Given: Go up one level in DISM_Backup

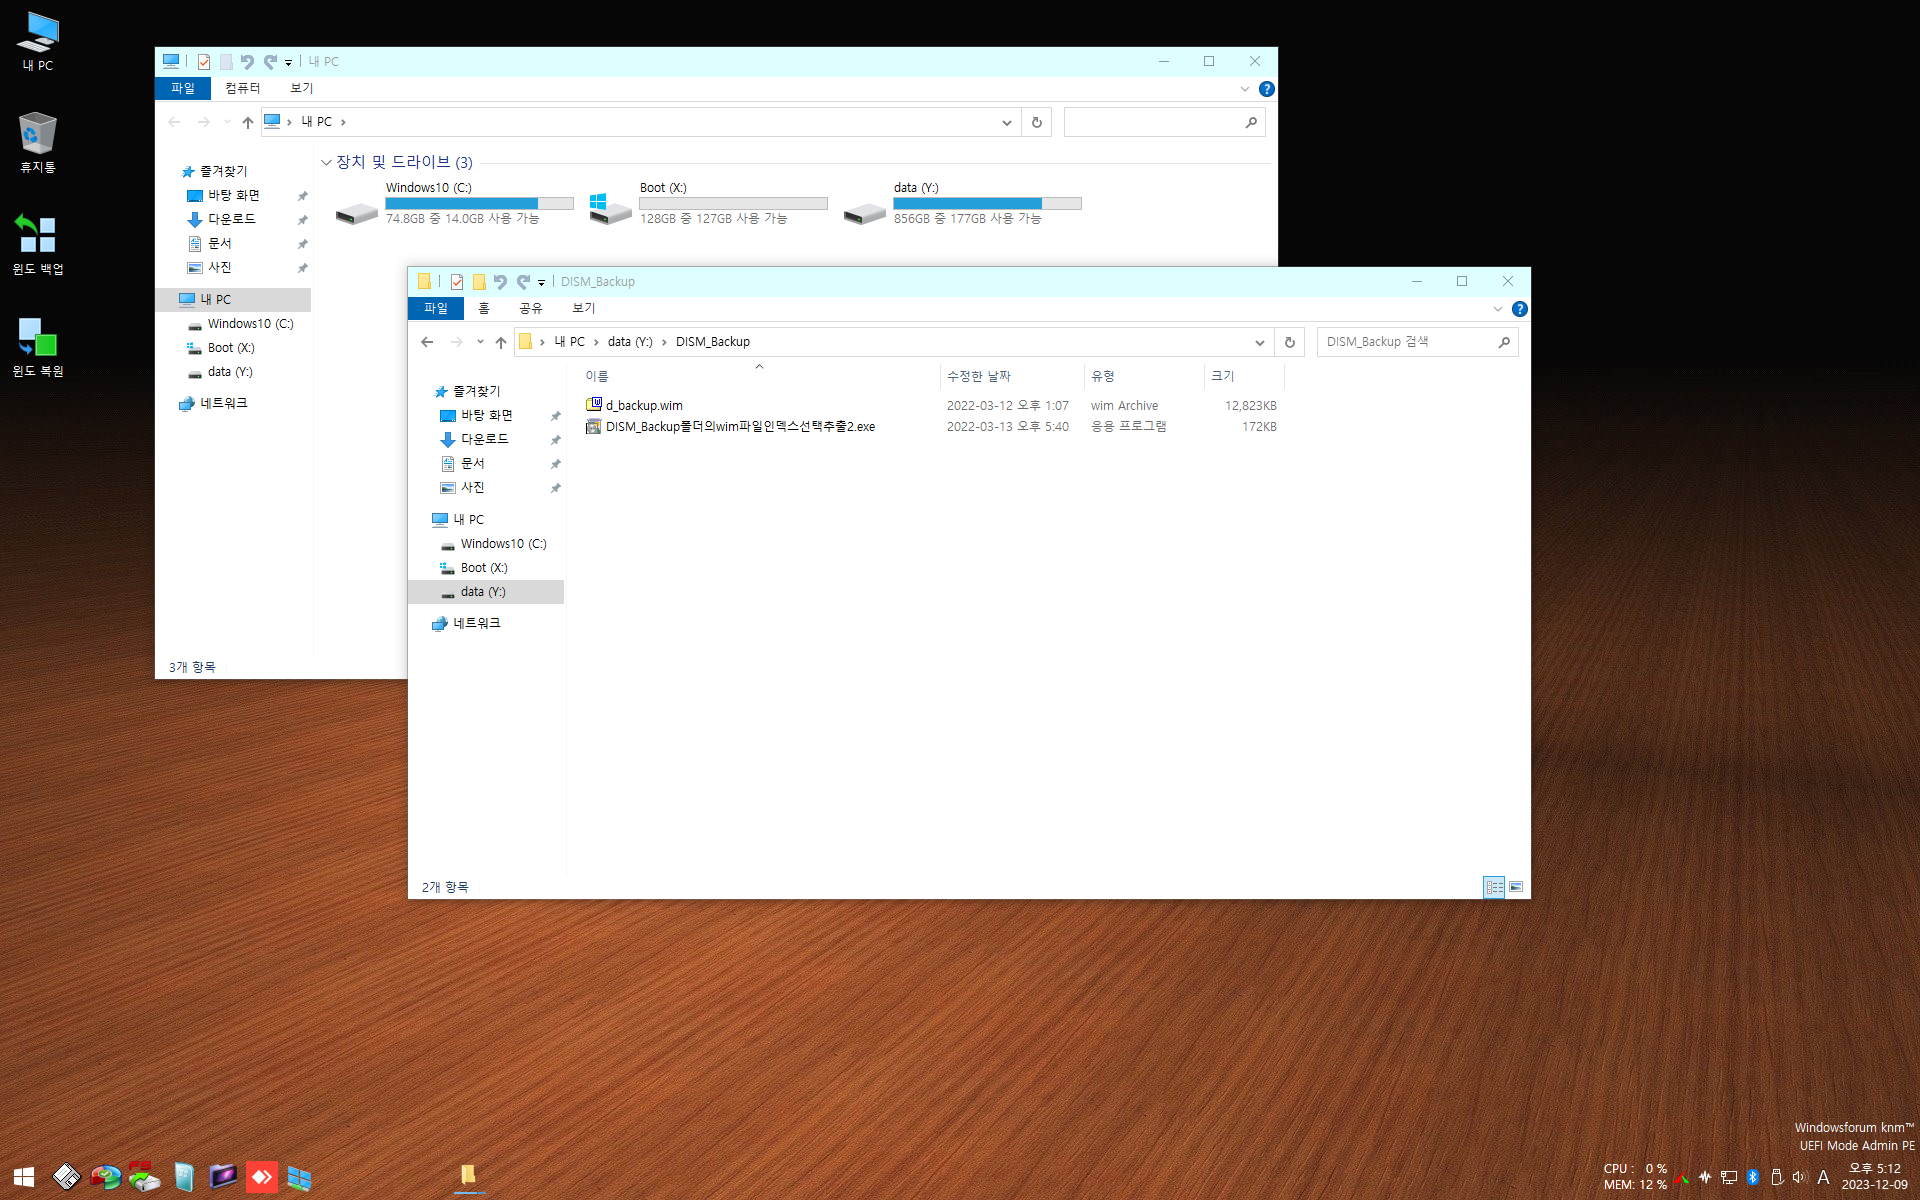Looking at the screenshot, I should coord(501,342).
